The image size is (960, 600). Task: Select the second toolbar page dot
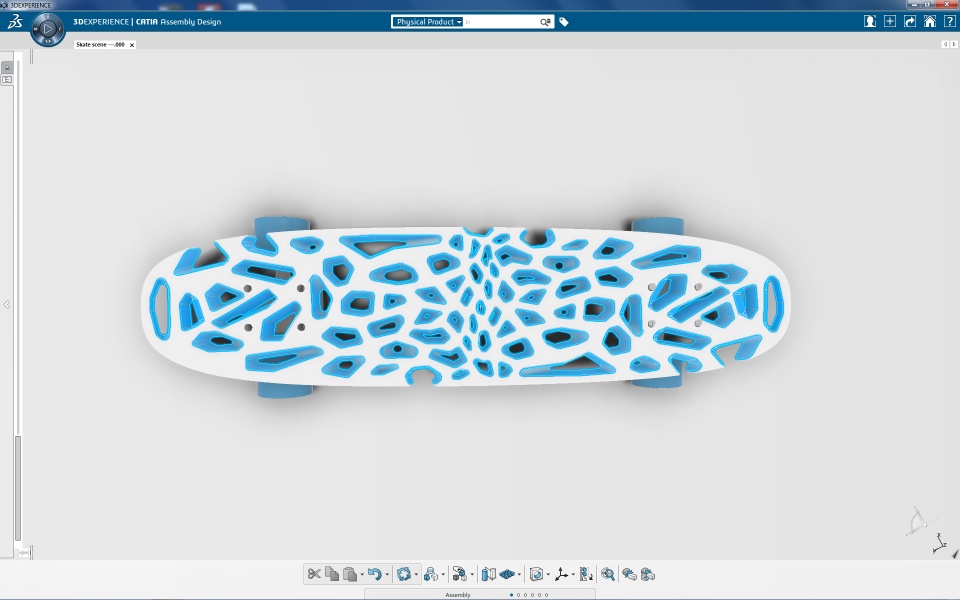click(519, 595)
